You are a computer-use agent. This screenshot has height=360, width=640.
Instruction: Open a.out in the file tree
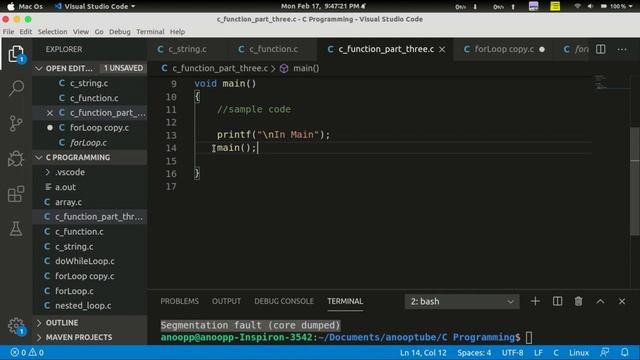point(65,187)
